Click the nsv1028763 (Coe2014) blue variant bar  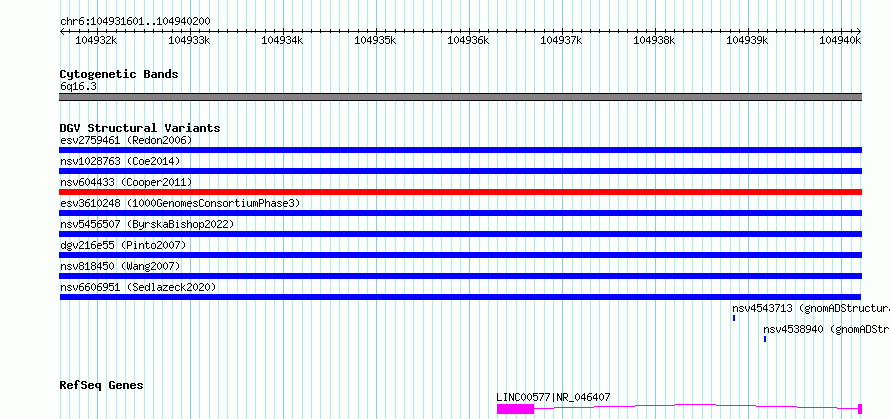[x=460, y=171]
